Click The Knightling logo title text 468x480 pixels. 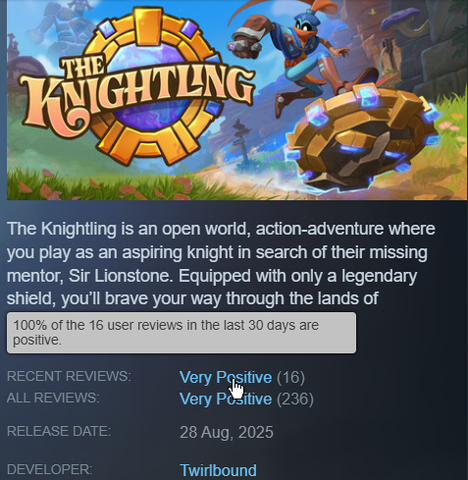(x=137, y=92)
